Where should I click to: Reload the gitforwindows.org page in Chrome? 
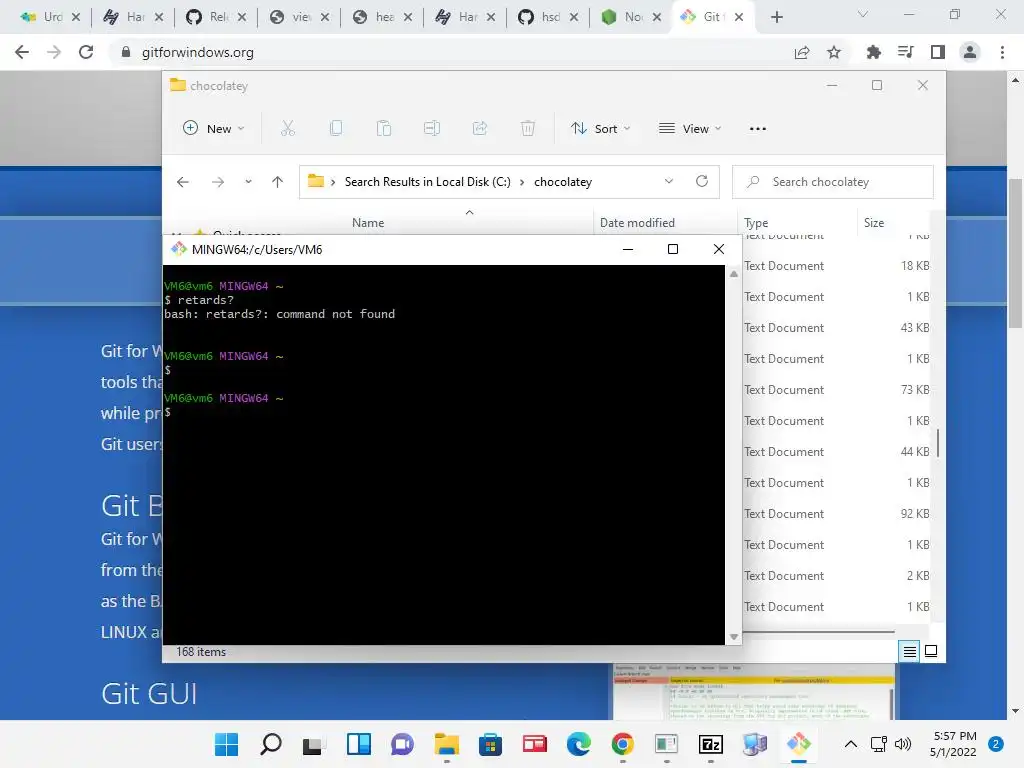86,52
